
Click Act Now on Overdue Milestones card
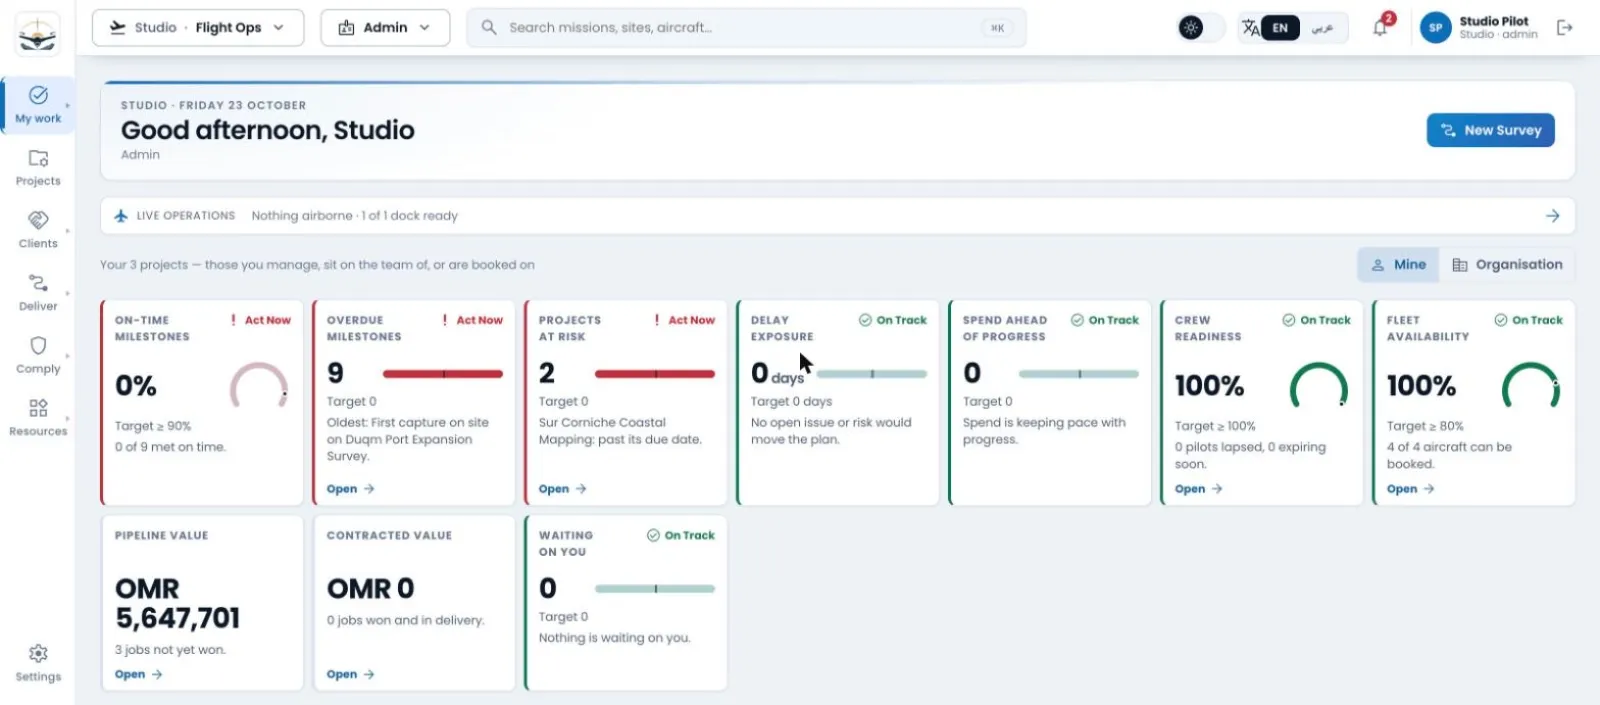[472, 320]
